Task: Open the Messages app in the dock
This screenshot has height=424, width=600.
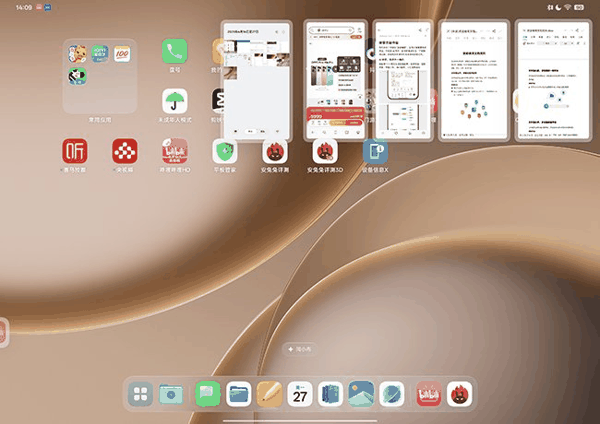Action: click(207, 394)
